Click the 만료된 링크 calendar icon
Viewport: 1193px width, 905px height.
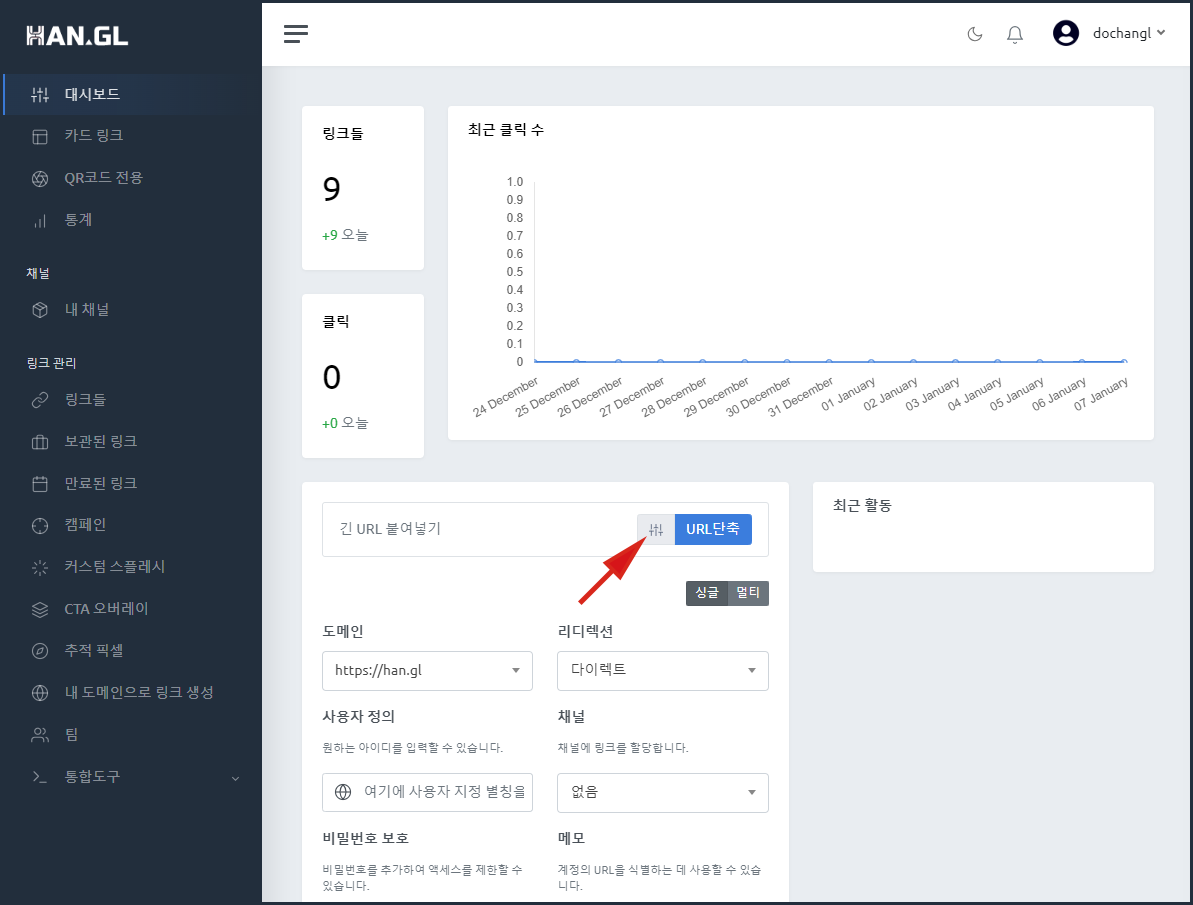tap(40, 483)
